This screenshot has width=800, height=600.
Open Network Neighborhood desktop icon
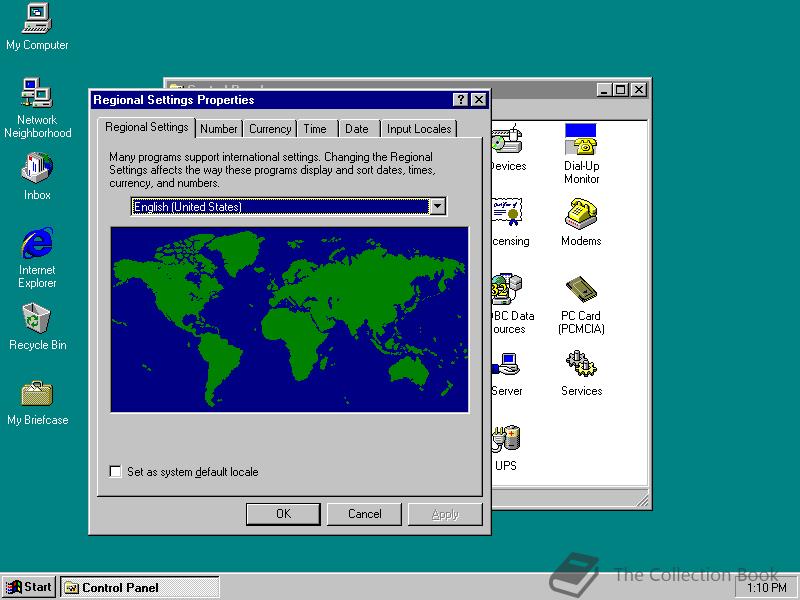37,108
